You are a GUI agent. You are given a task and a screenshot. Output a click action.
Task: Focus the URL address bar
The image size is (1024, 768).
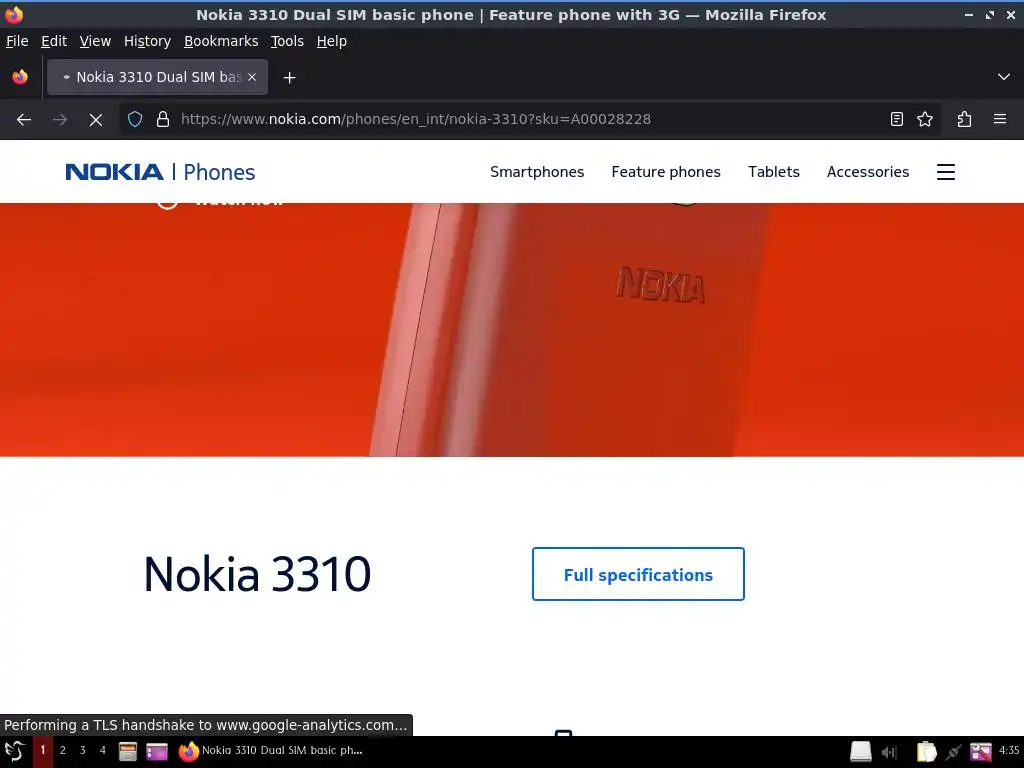529,120
